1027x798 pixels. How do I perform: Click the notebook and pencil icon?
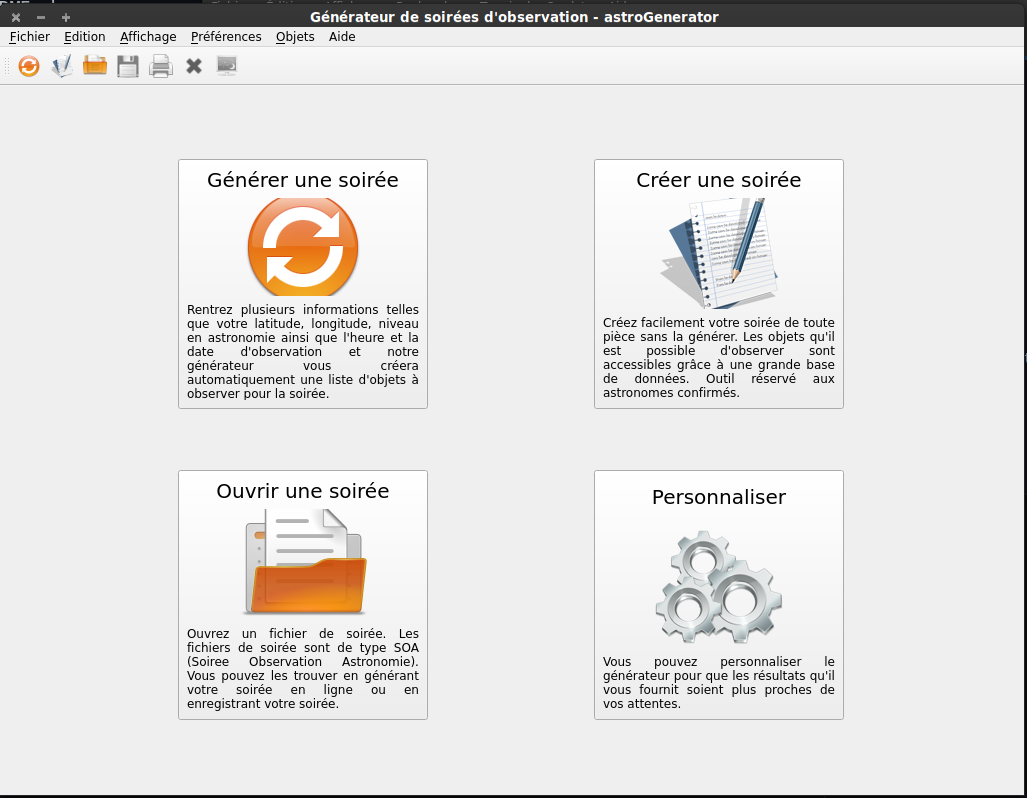click(718, 254)
